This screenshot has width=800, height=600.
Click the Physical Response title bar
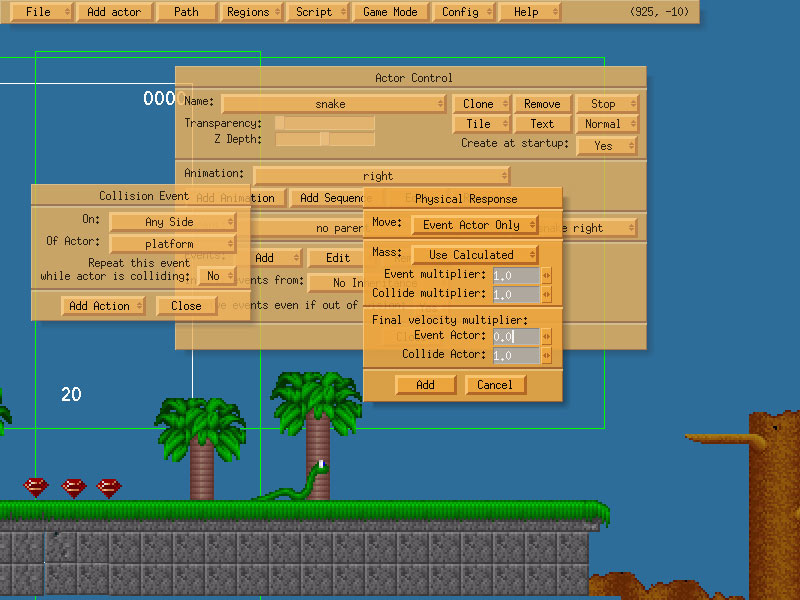(x=463, y=198)
